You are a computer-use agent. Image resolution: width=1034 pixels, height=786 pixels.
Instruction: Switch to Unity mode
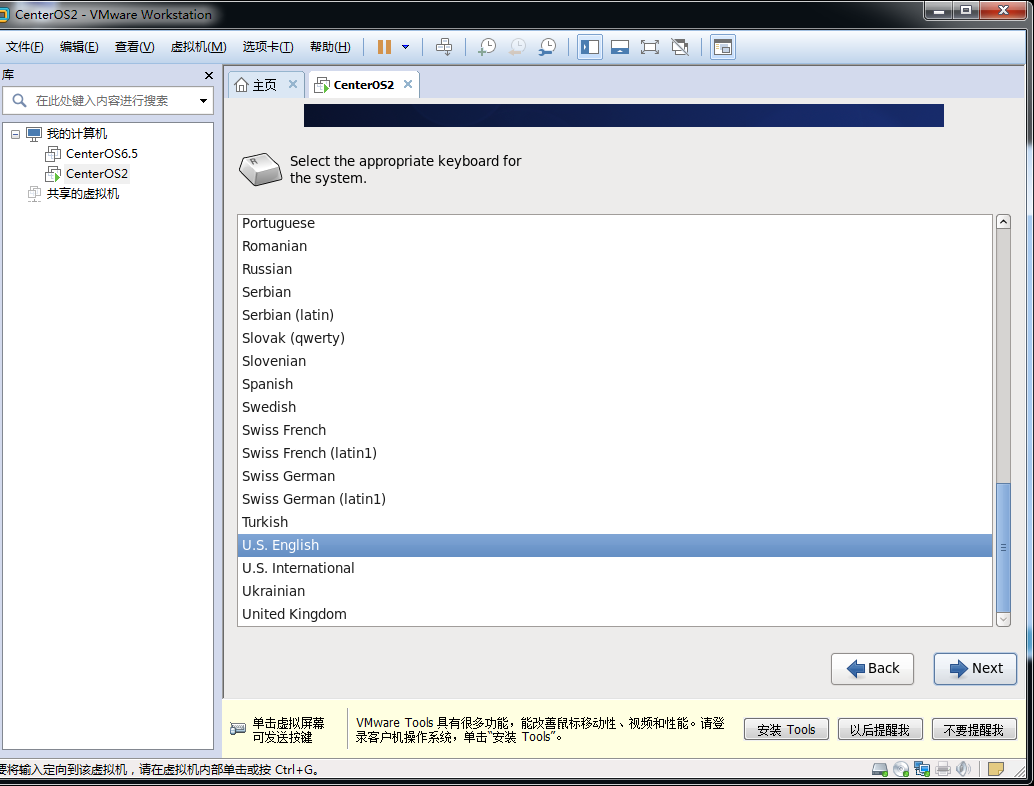pyautogui.click(x=680, y=47)
